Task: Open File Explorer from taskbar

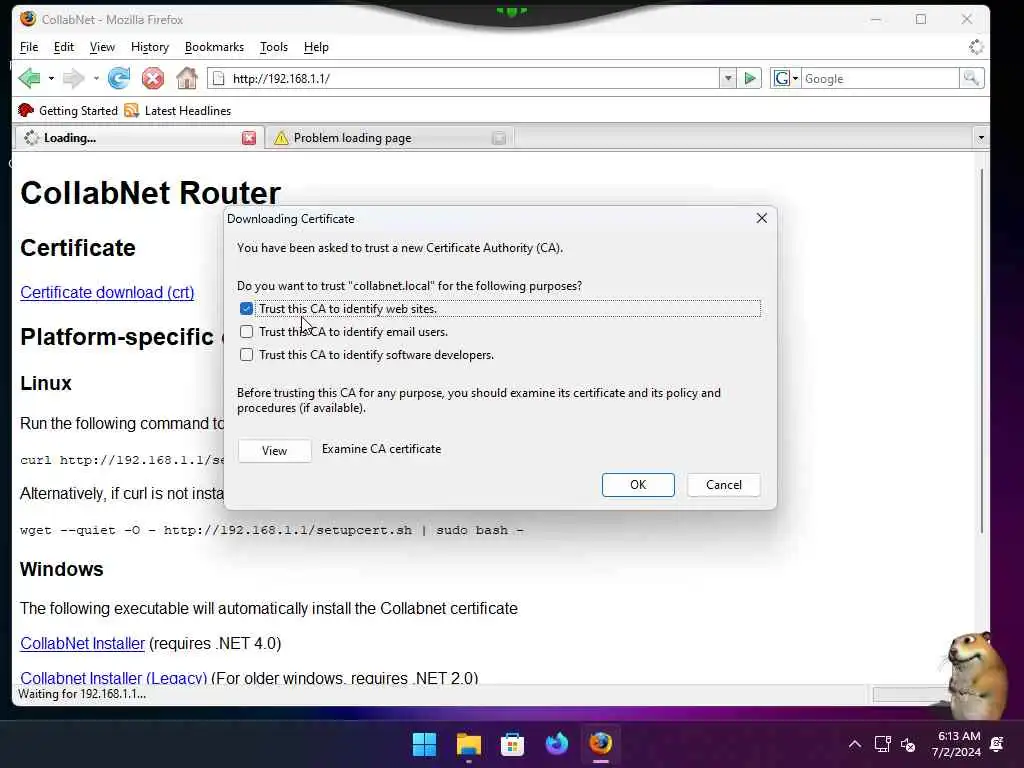Action: 468,744
